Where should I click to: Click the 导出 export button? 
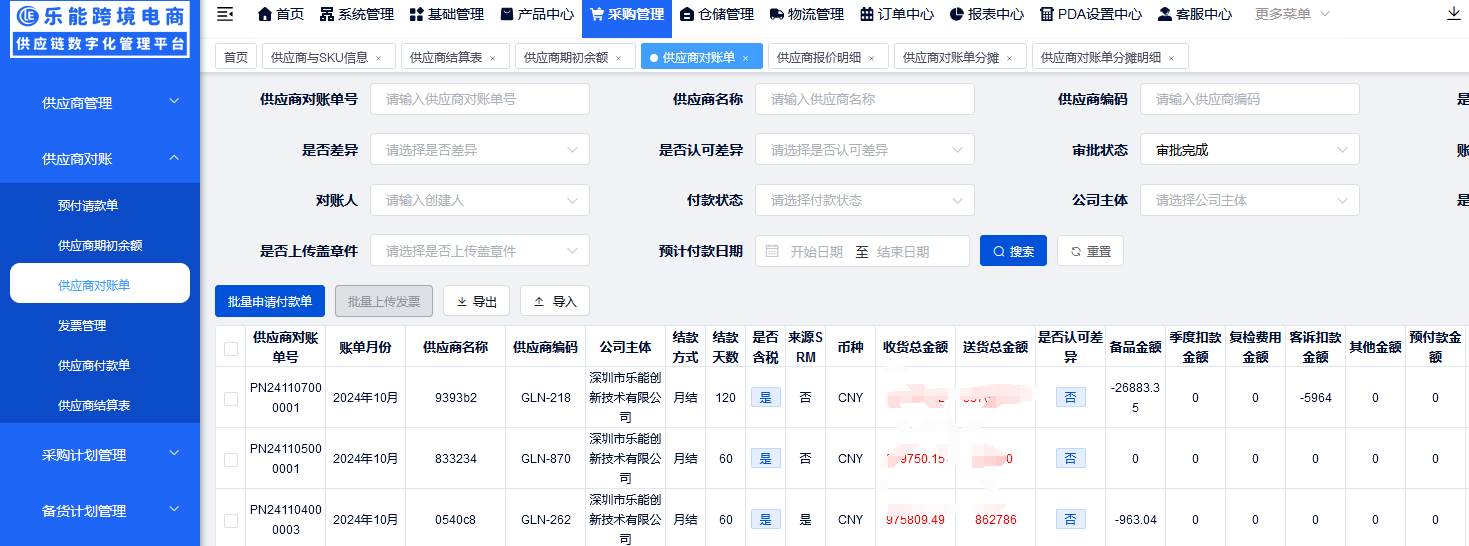476,301
